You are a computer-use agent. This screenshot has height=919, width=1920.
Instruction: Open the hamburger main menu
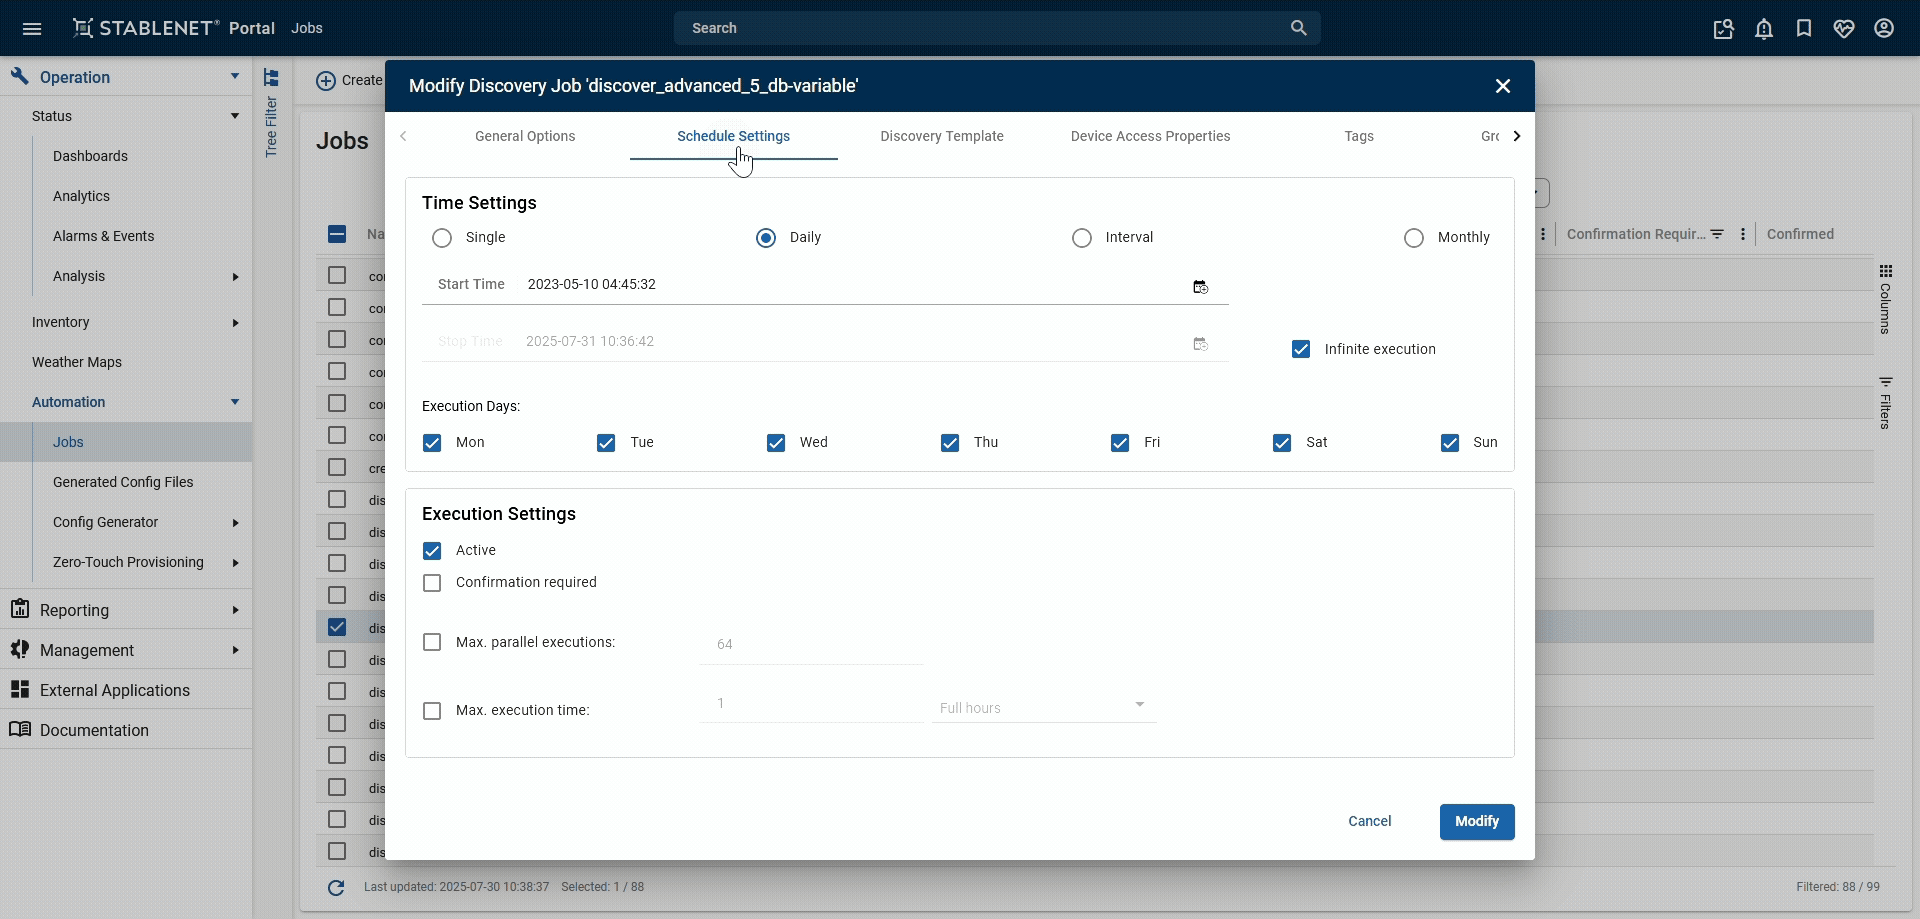[32, 28]
